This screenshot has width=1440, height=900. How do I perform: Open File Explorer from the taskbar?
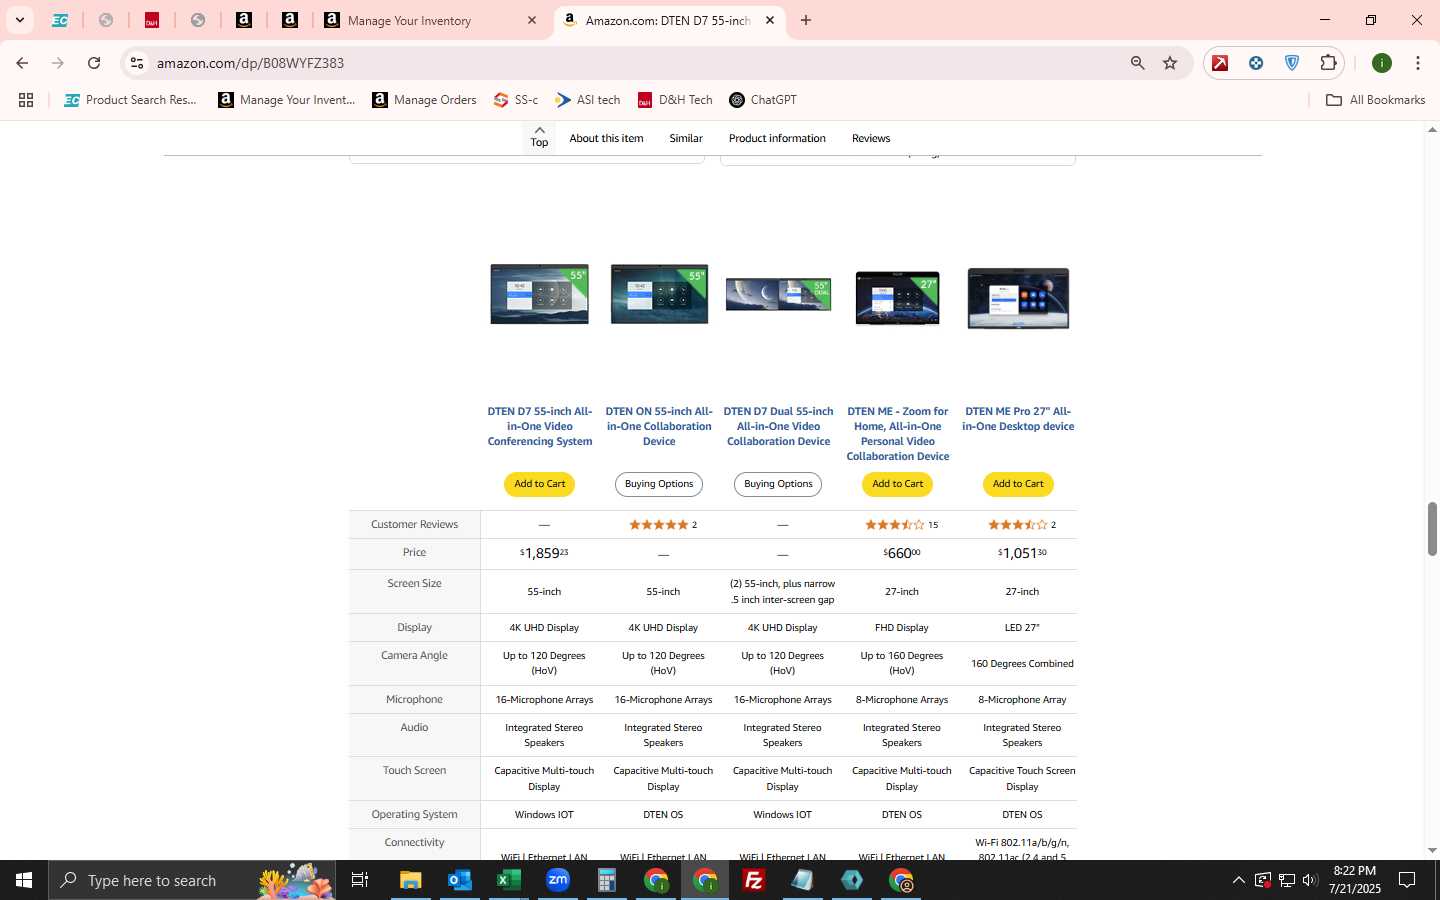pyautogui.click(x=411, y=880)
